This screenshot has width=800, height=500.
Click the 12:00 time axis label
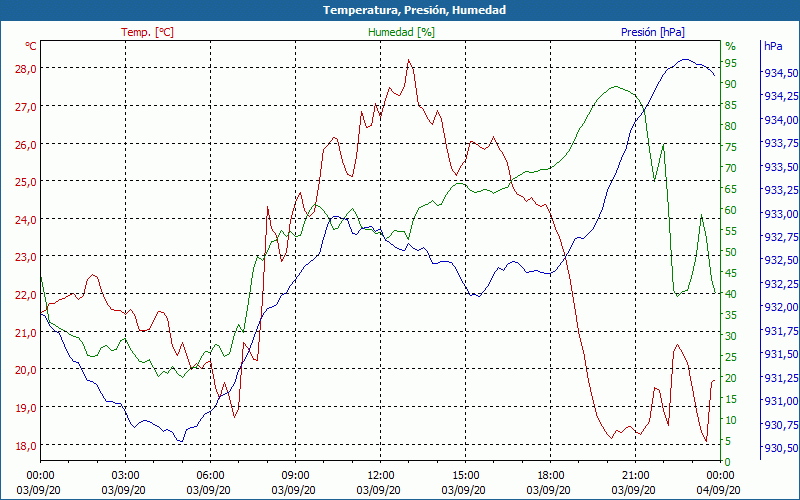(x=381, y=476)
